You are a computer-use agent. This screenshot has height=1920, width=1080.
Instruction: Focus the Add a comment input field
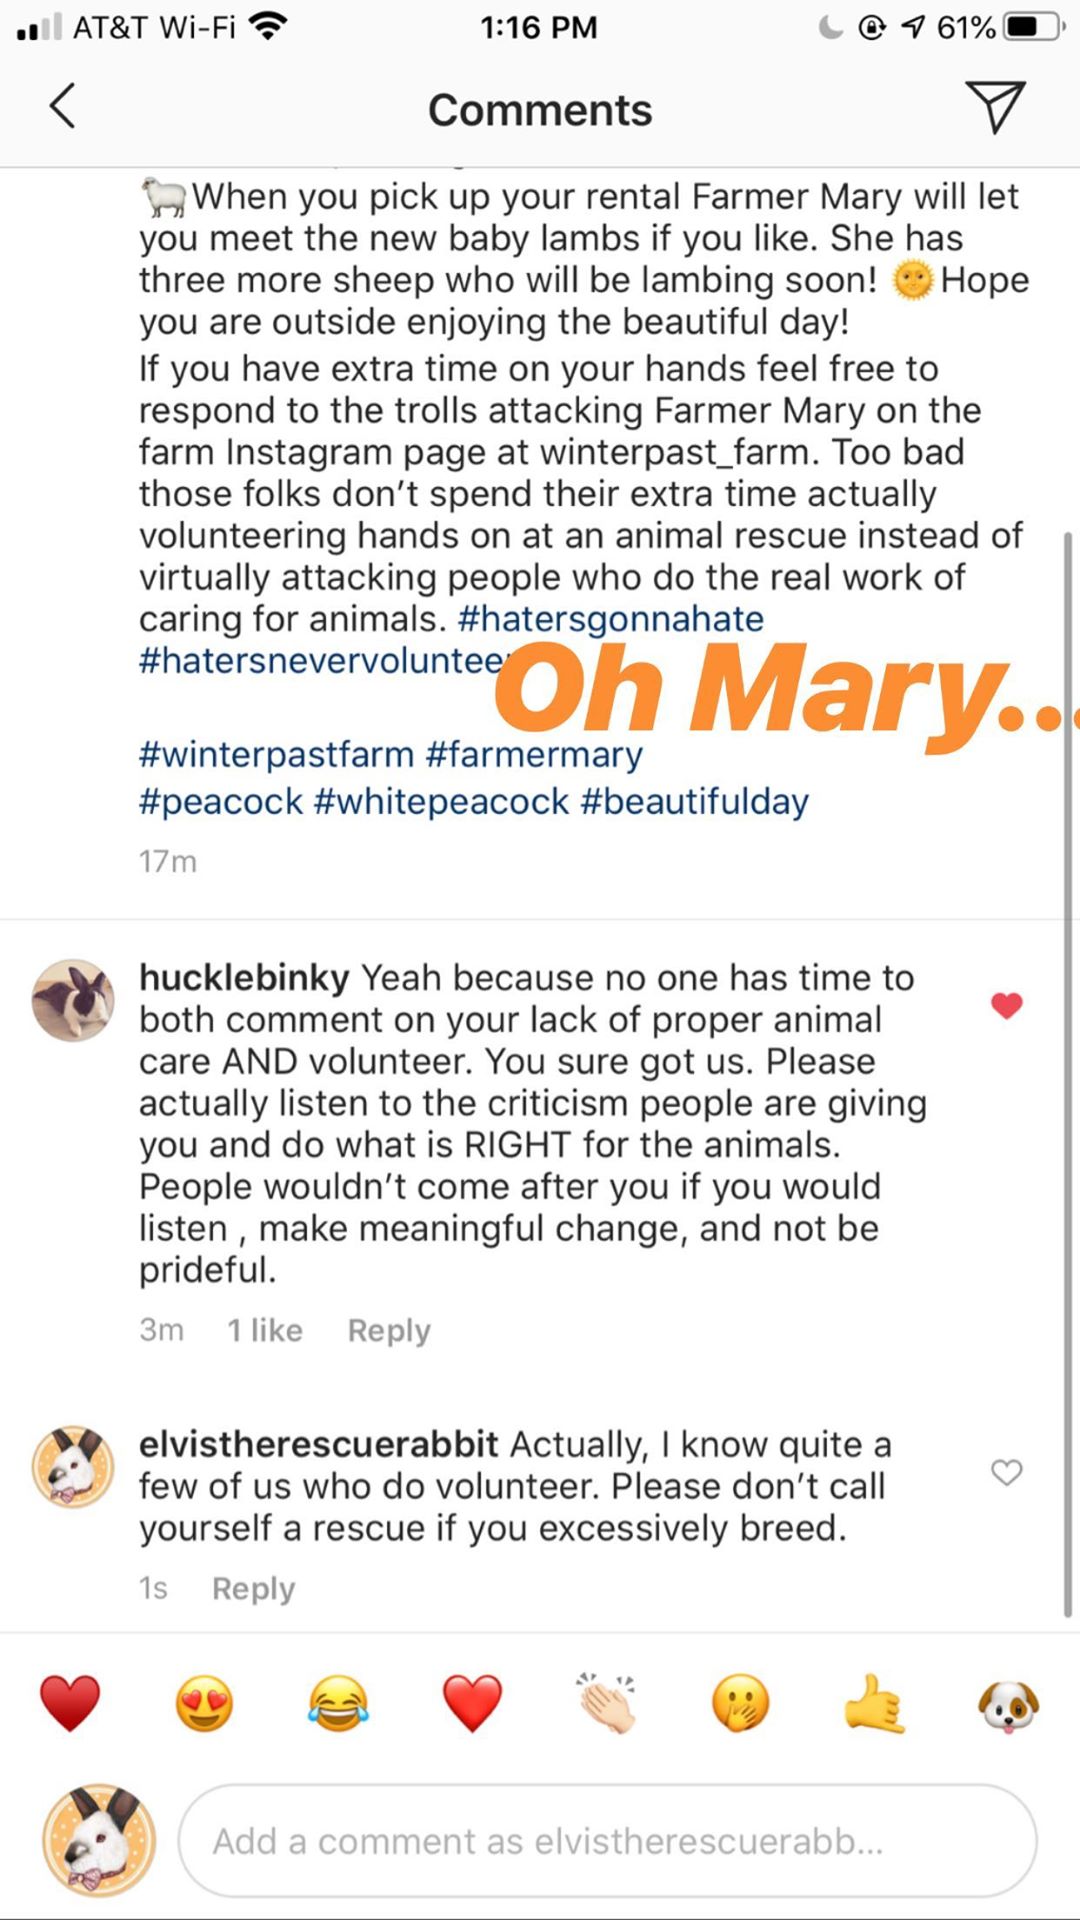pyautogui.click(x=607, y=1841)
